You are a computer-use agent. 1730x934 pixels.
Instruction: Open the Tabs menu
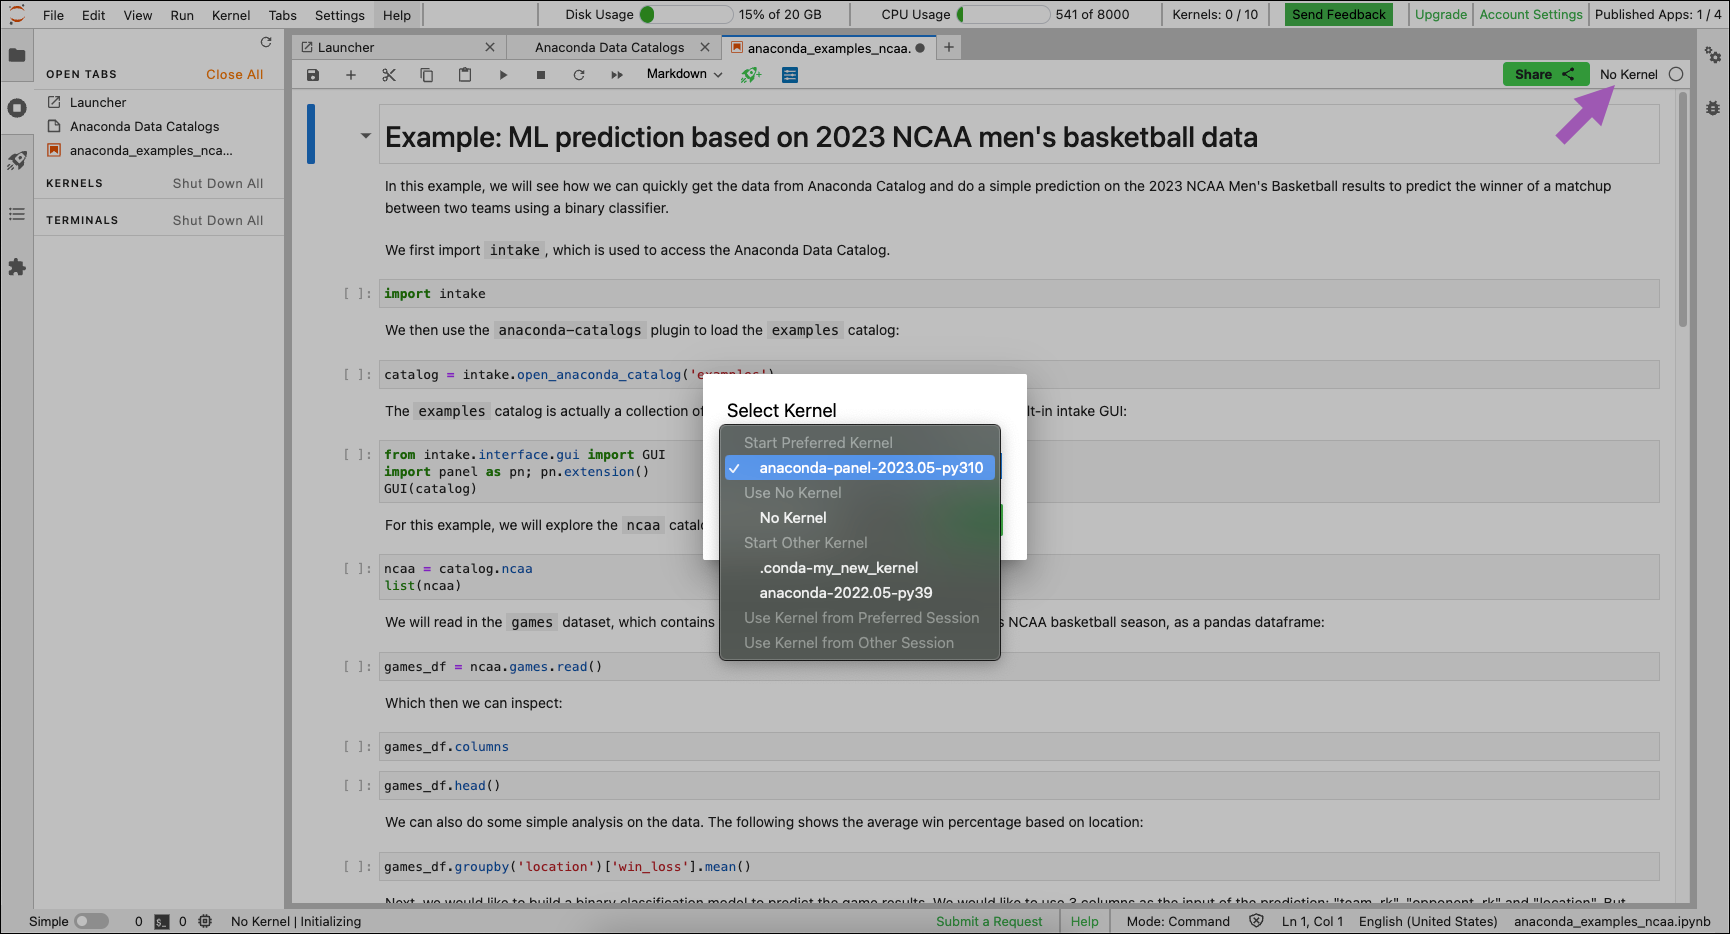pyautogui.click(x=283, y=15)
